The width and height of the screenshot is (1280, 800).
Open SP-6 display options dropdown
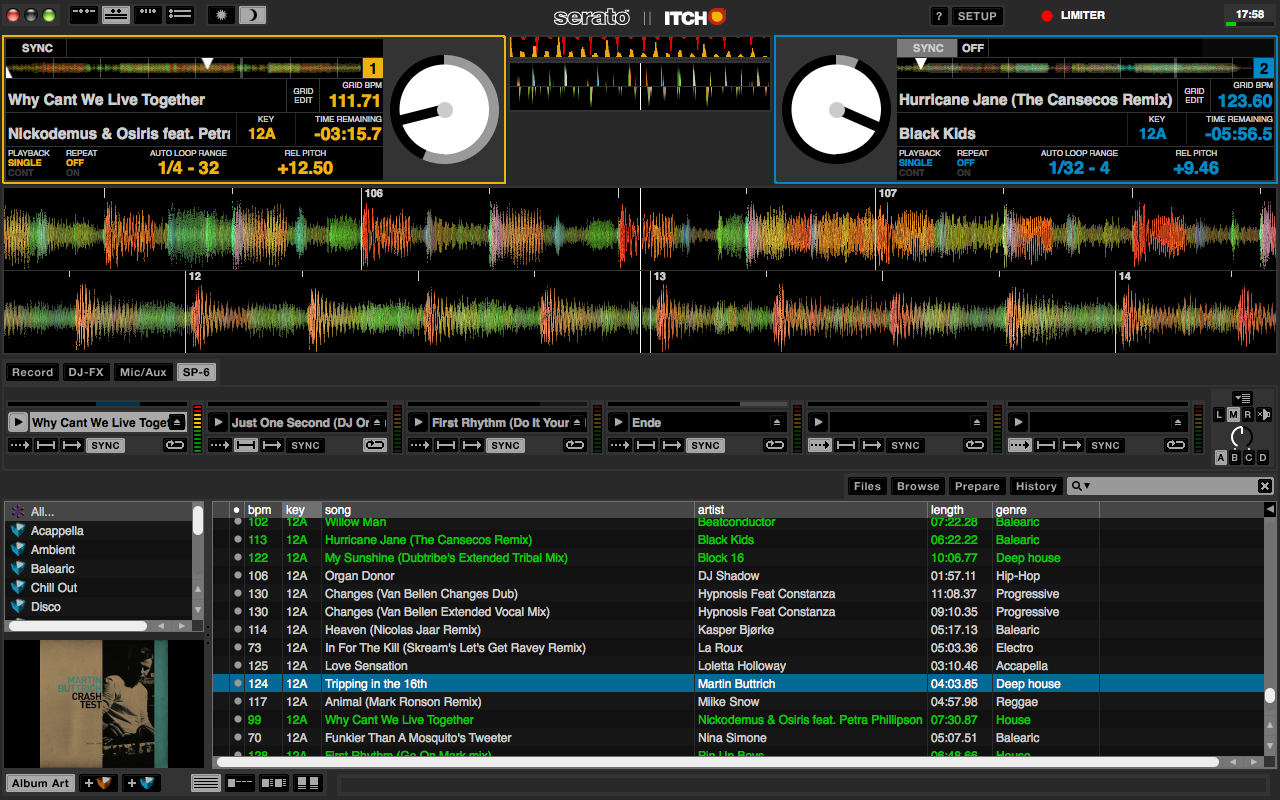pos(1242,398)
